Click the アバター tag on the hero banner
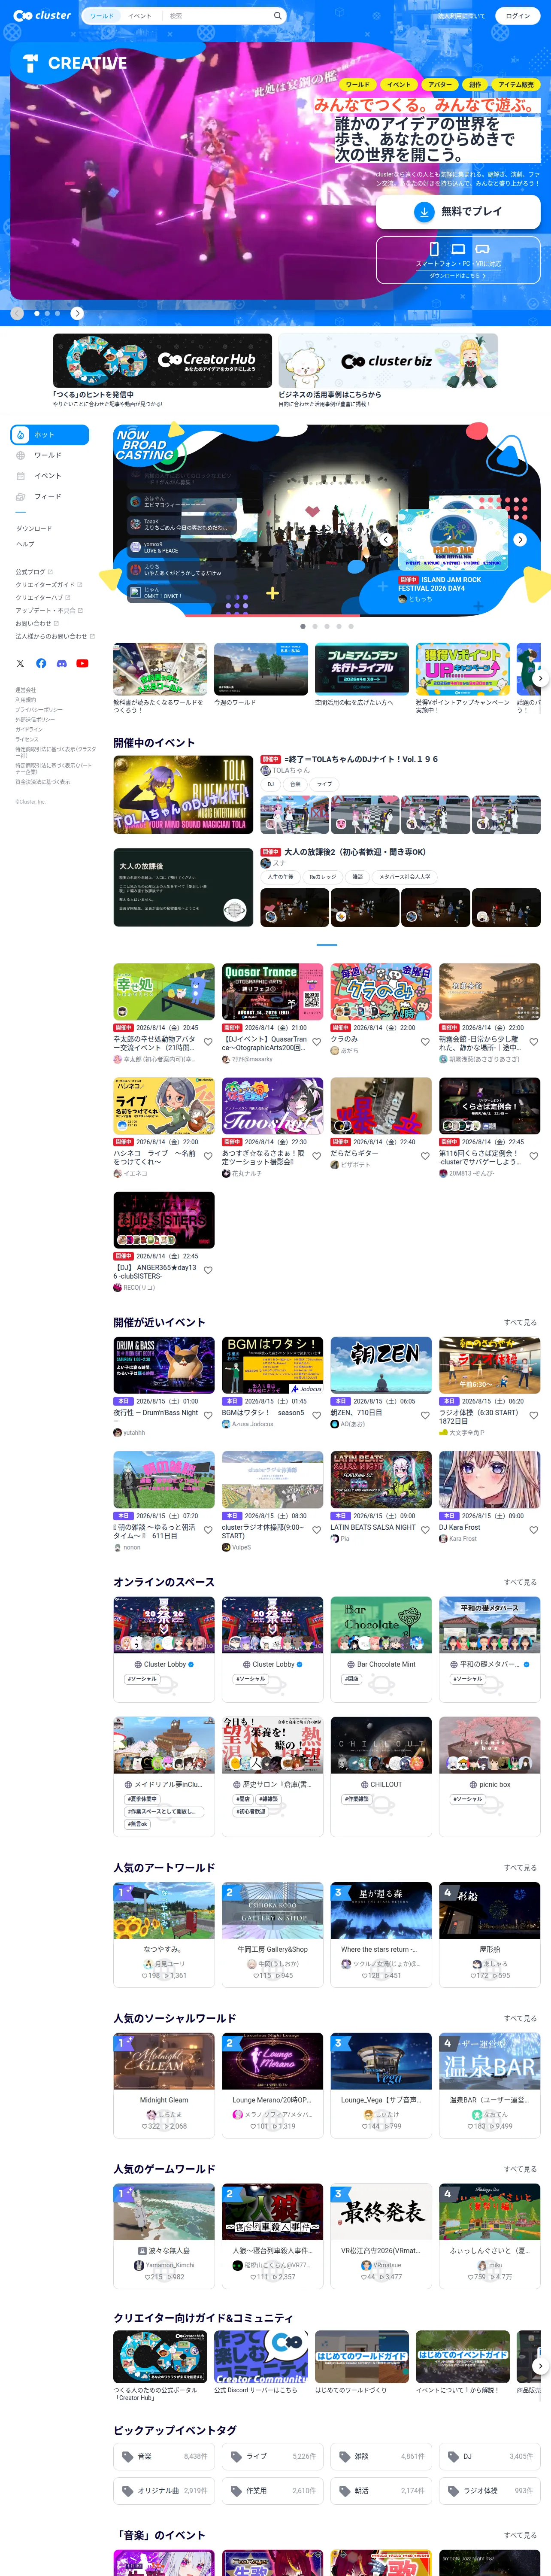The width and height of the screenshot is (551, 2576). 439,85
